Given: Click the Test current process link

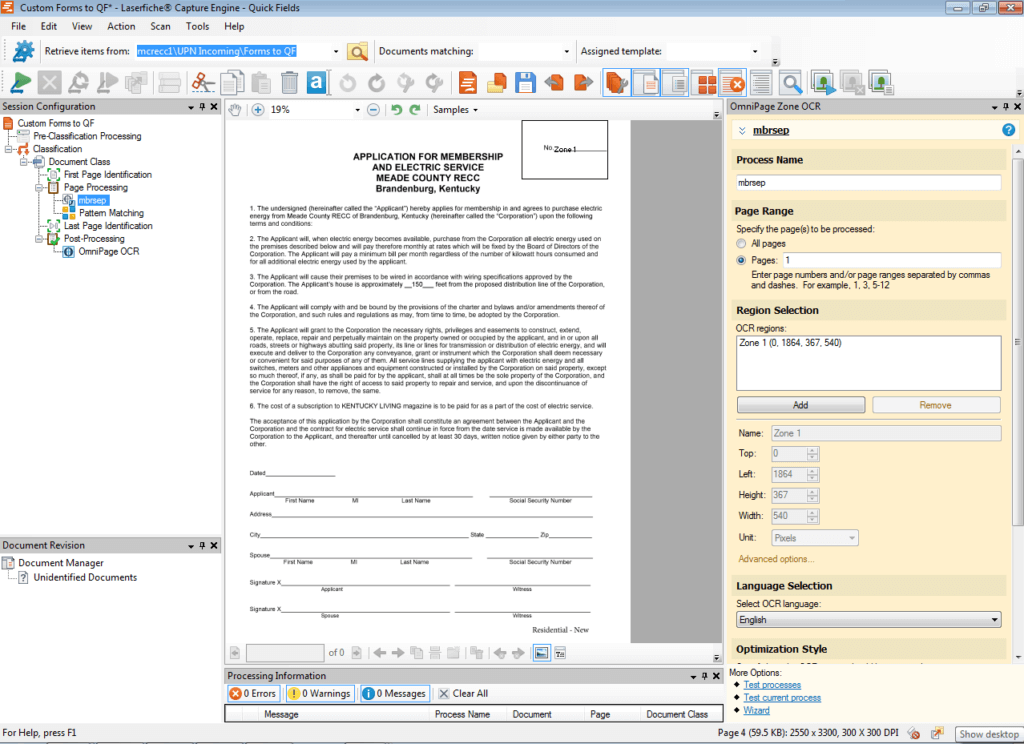Looking at the screenshot, I should [782, 698].
